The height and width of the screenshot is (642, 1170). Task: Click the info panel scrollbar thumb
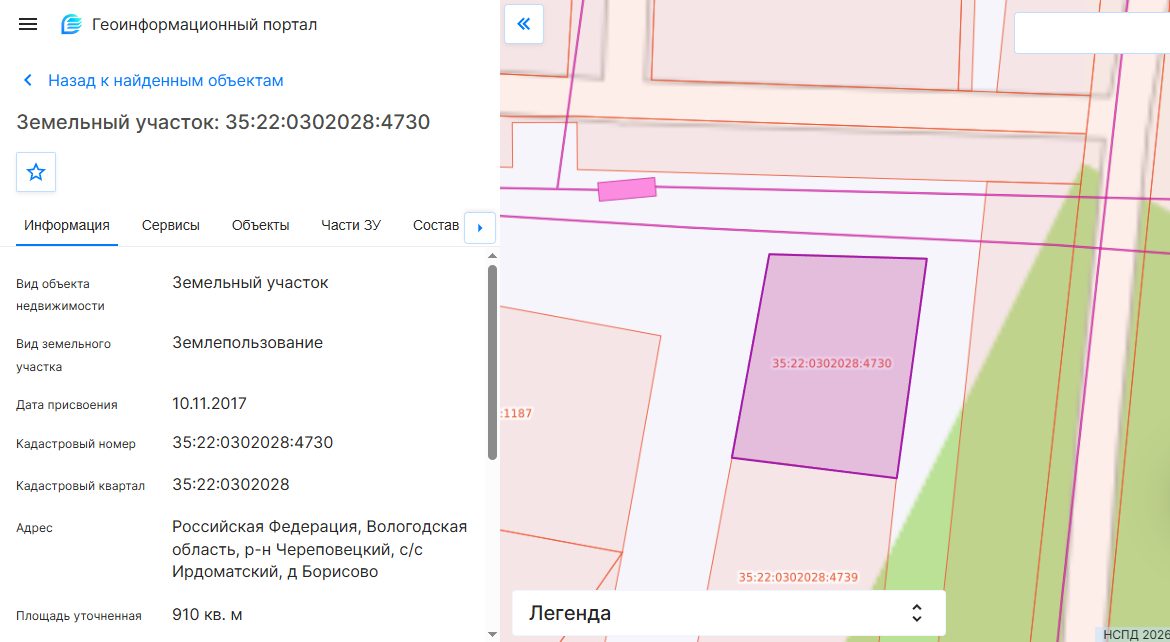click(492, 362)
